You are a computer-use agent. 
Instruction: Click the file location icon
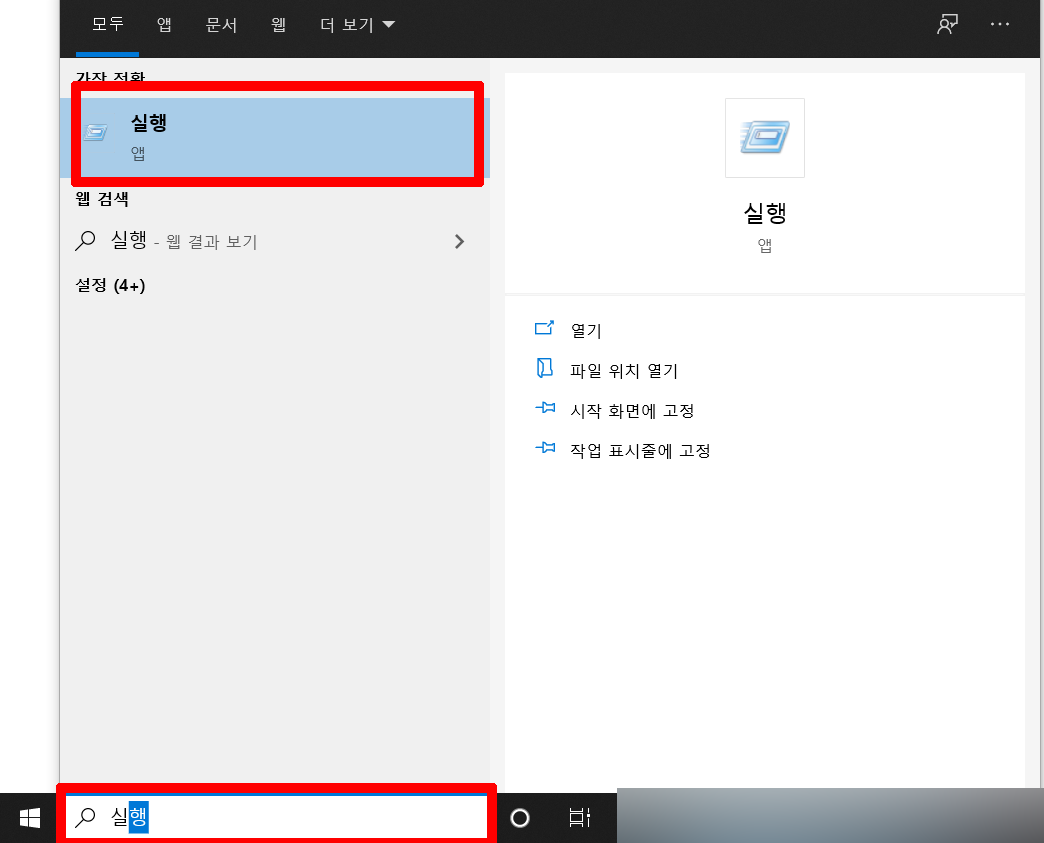tap(545, 368)
